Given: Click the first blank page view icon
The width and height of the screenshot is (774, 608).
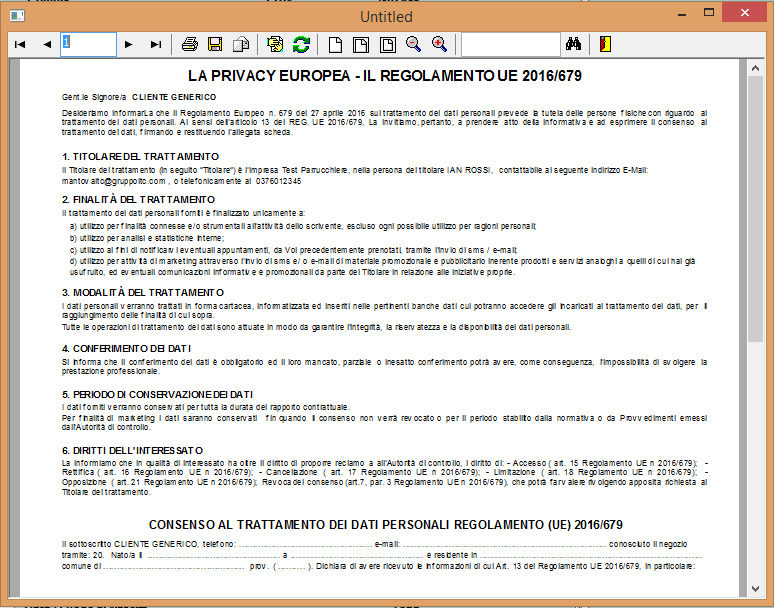Looking at the screenshot, I should [336, 45].
